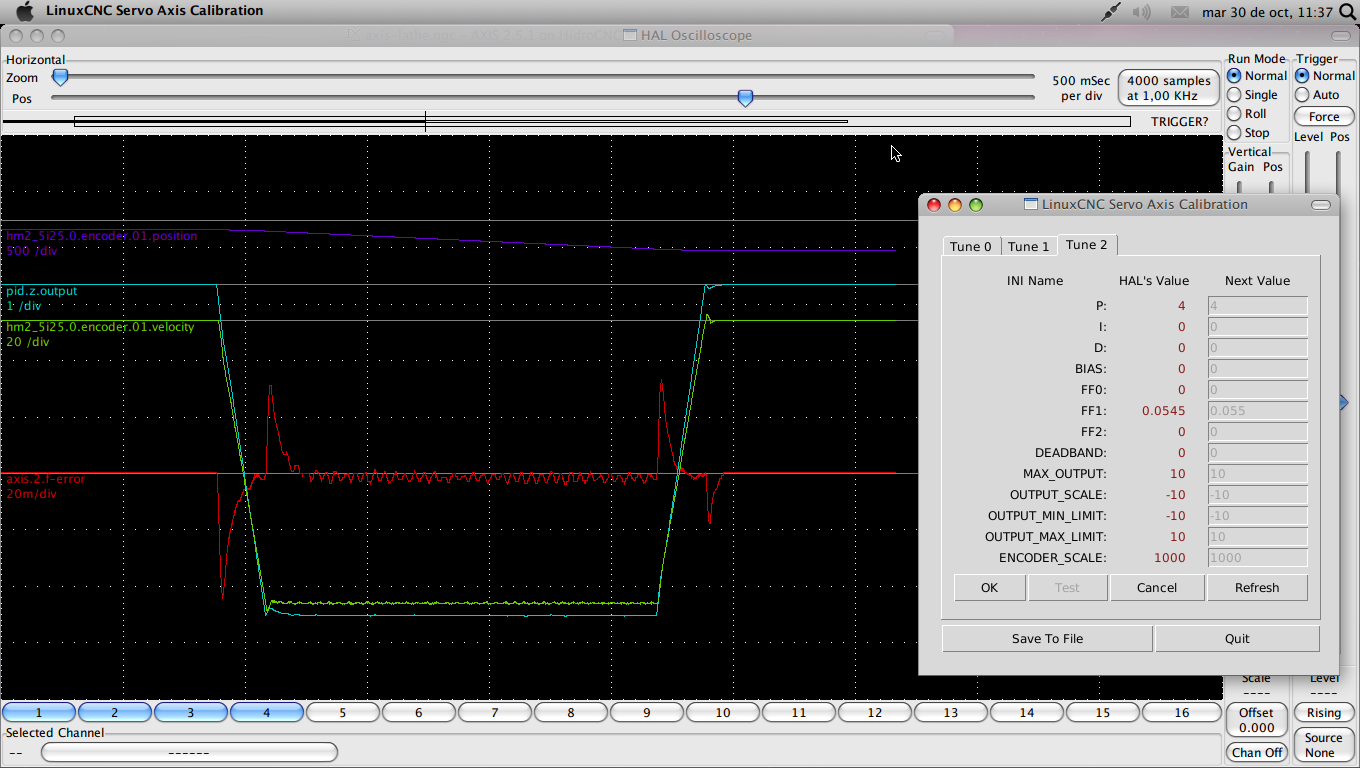Click Refresh in the calibration dialog
This screenshot has height=768, width=1360.
(1257, 588)
